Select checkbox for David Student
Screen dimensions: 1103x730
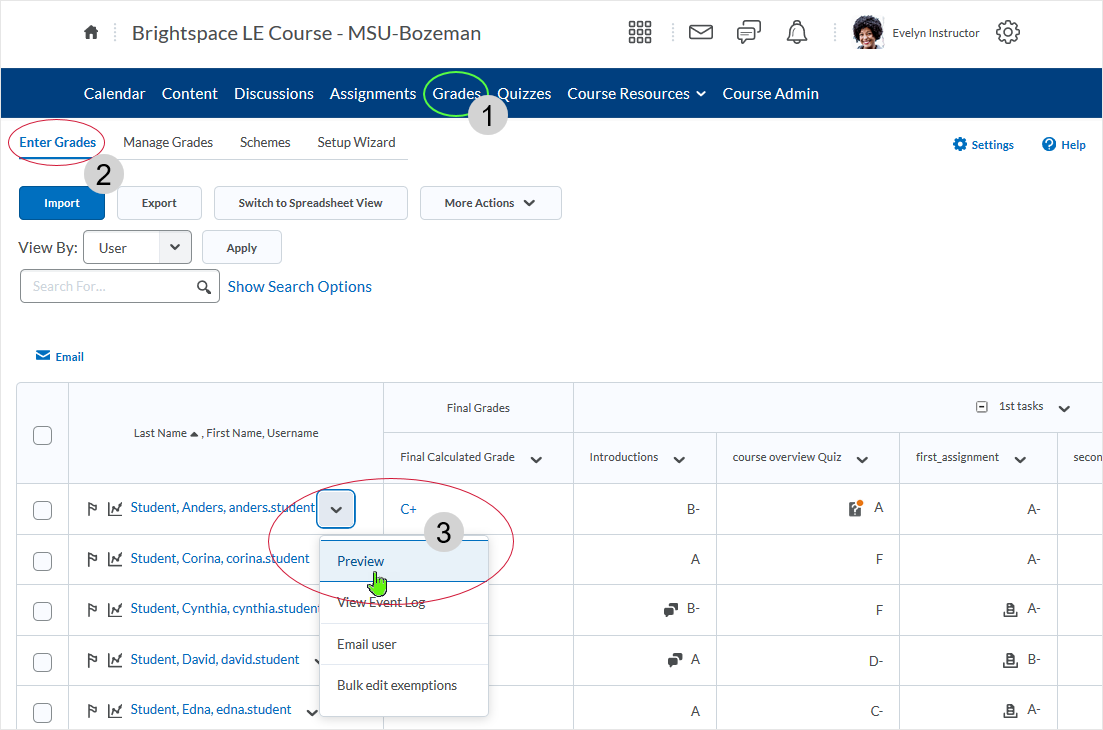pos(42,662)
